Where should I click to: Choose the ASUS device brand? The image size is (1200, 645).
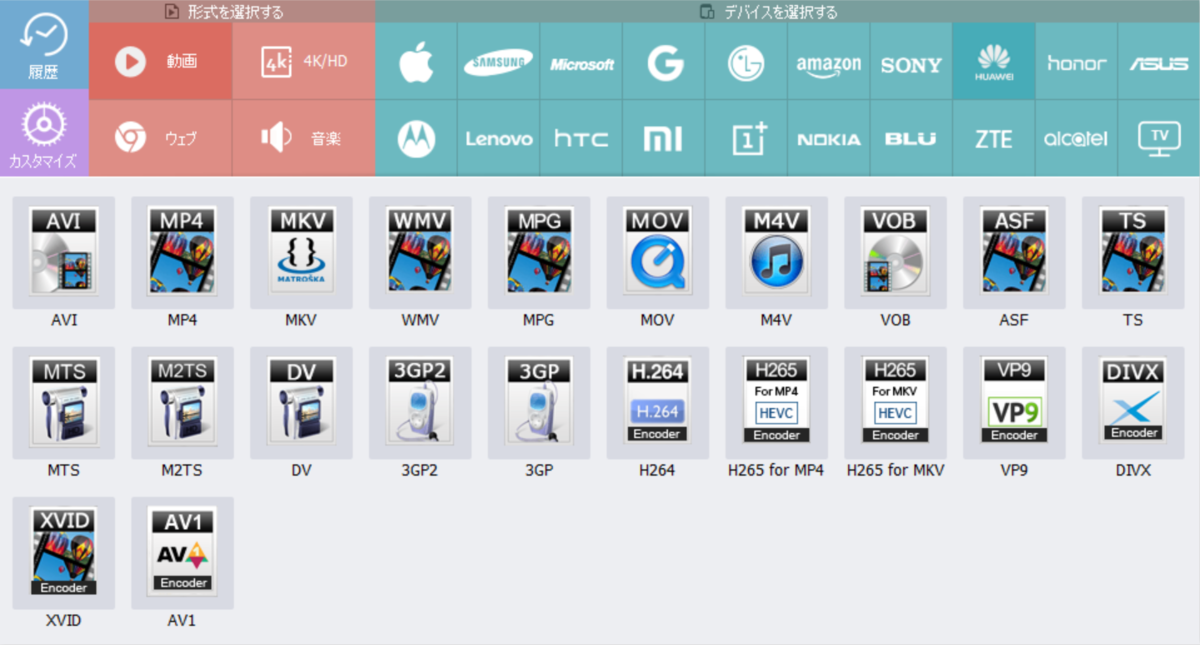[1159, 62]
